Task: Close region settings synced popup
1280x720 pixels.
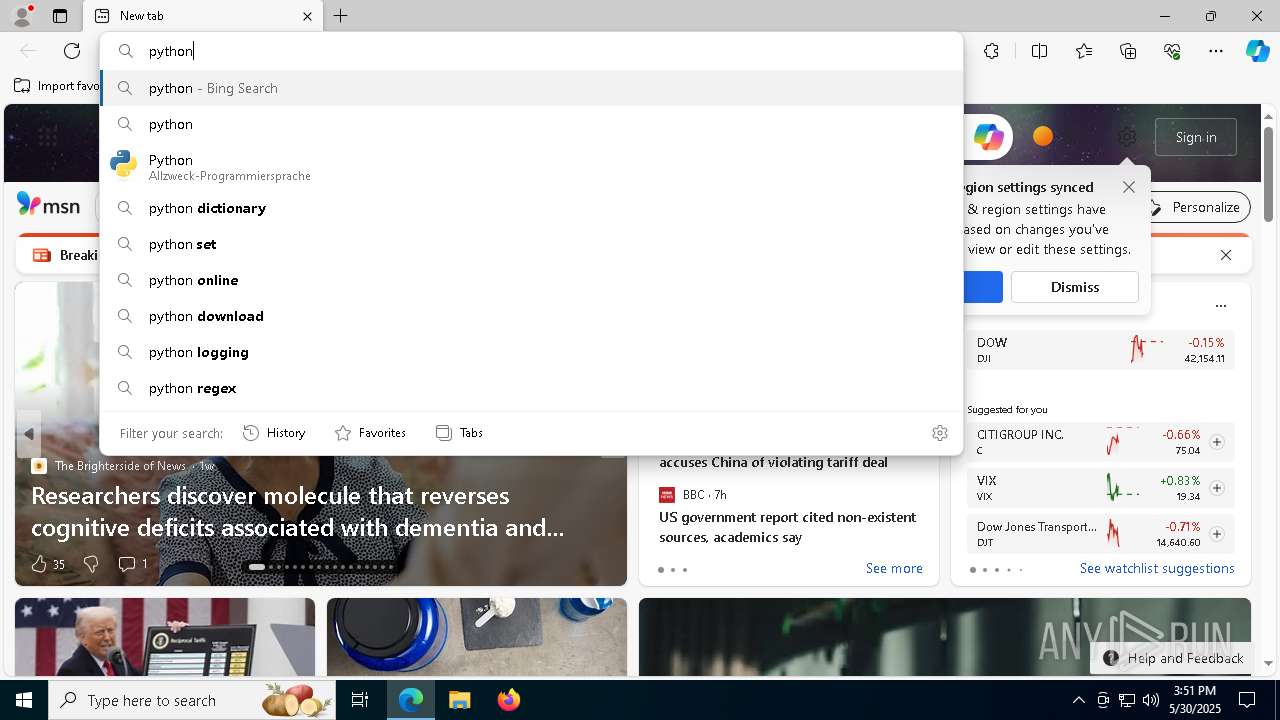Action: point(1129,187)
